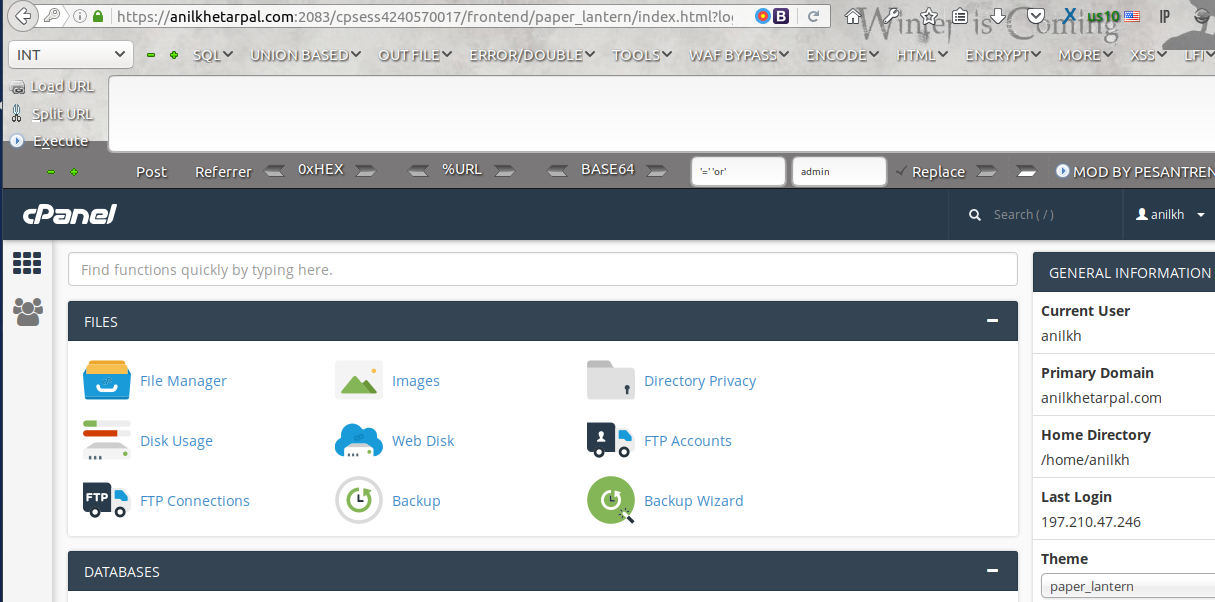
Task: Click the green plus icon beside INT
Action: click(174, 55)
